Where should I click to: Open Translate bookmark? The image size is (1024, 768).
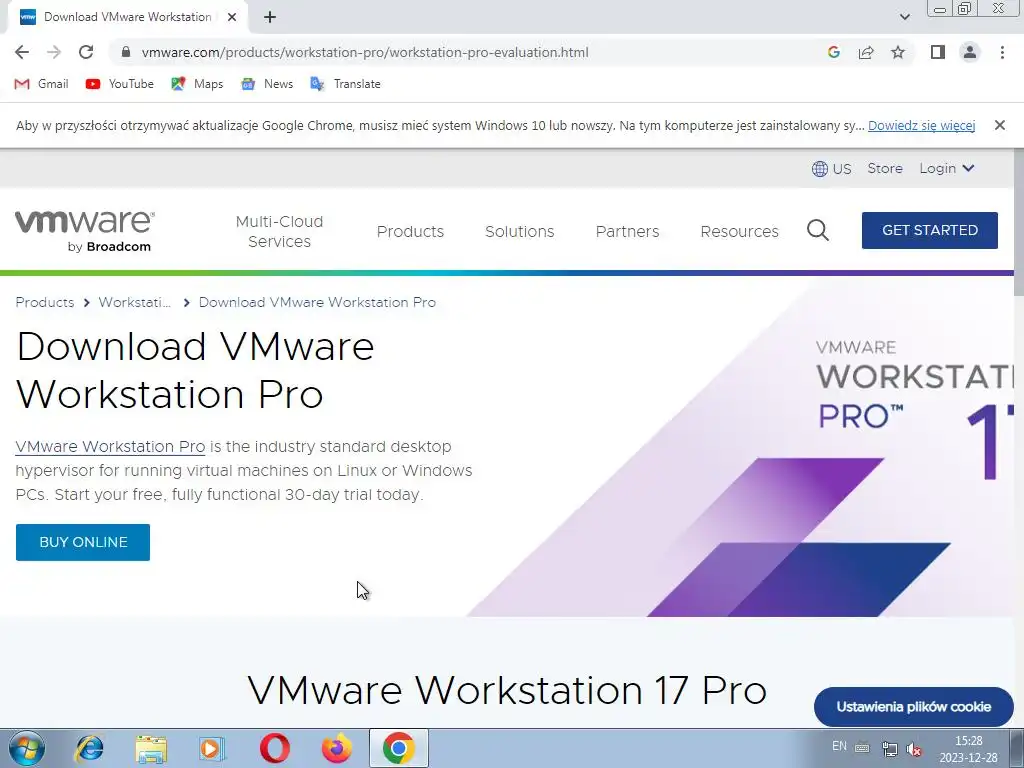click(345, 84)
